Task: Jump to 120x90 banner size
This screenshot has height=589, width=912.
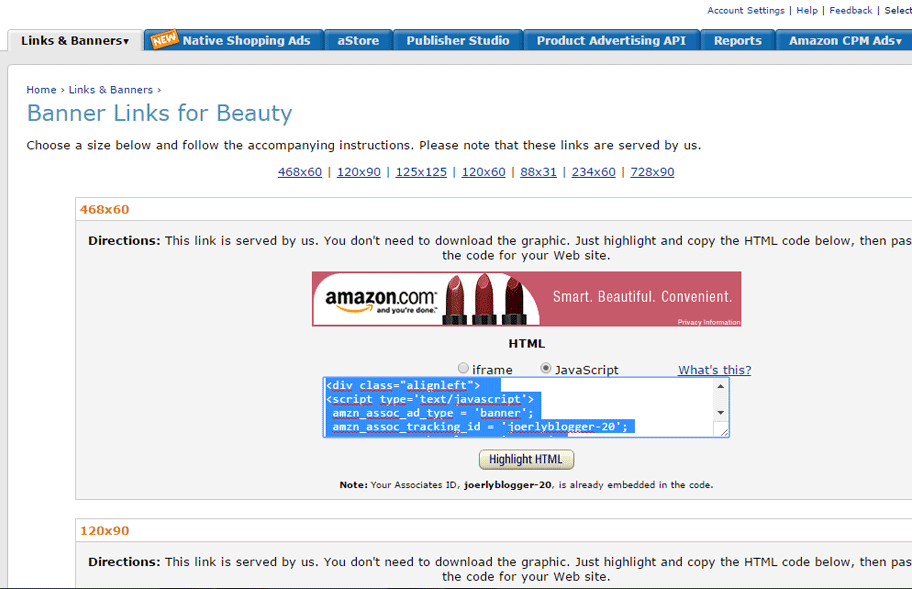Action: click(359, 172)
